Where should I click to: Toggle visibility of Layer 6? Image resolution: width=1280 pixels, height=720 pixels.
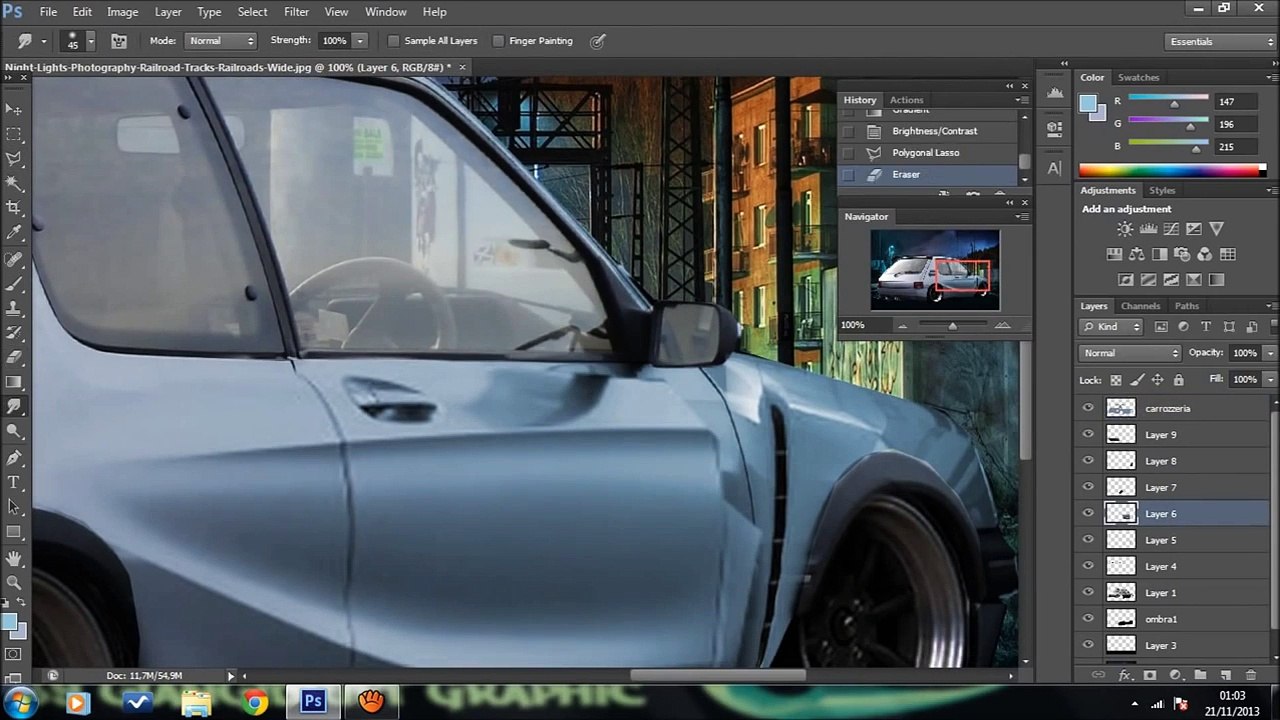1088,513
